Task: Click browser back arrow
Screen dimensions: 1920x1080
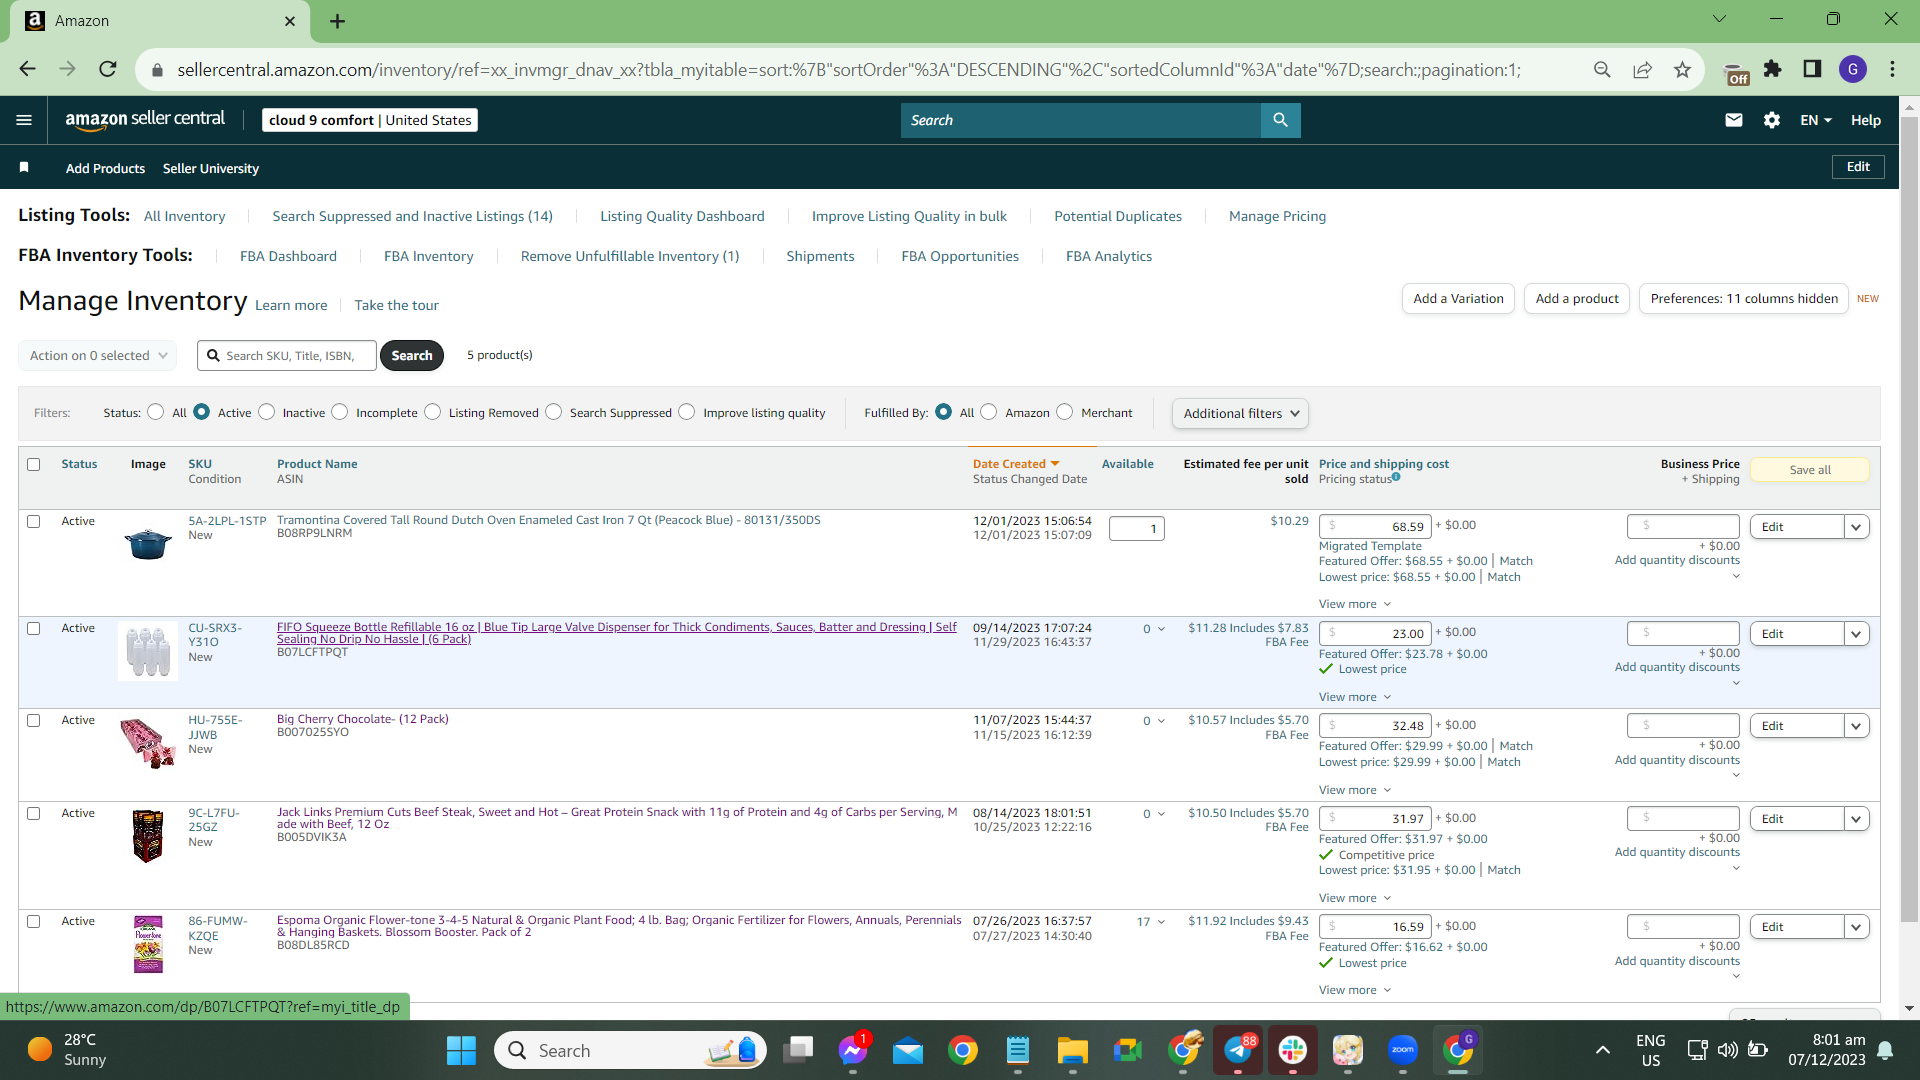Action: tap(27, 69)
